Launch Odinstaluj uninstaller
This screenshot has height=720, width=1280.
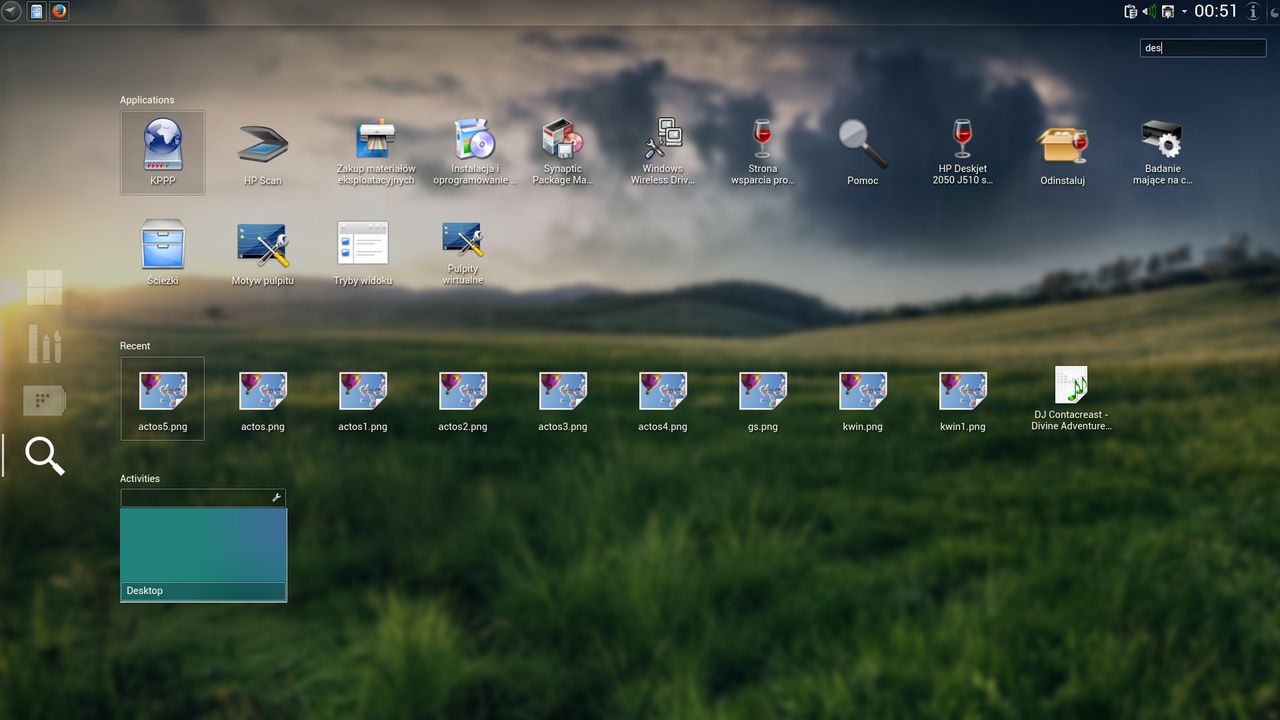pos(1062,152)
